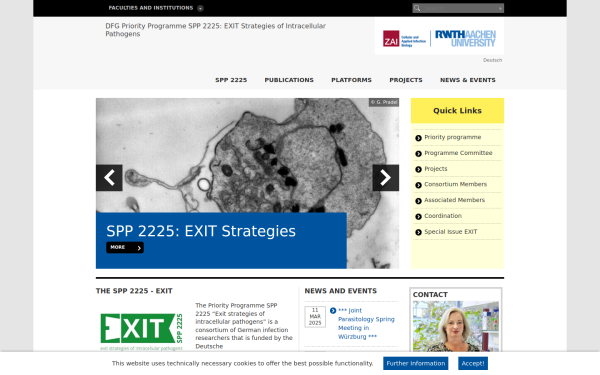Show next slide with right arrow
This screenshot has height=375, width=600.
pos(386,178)
